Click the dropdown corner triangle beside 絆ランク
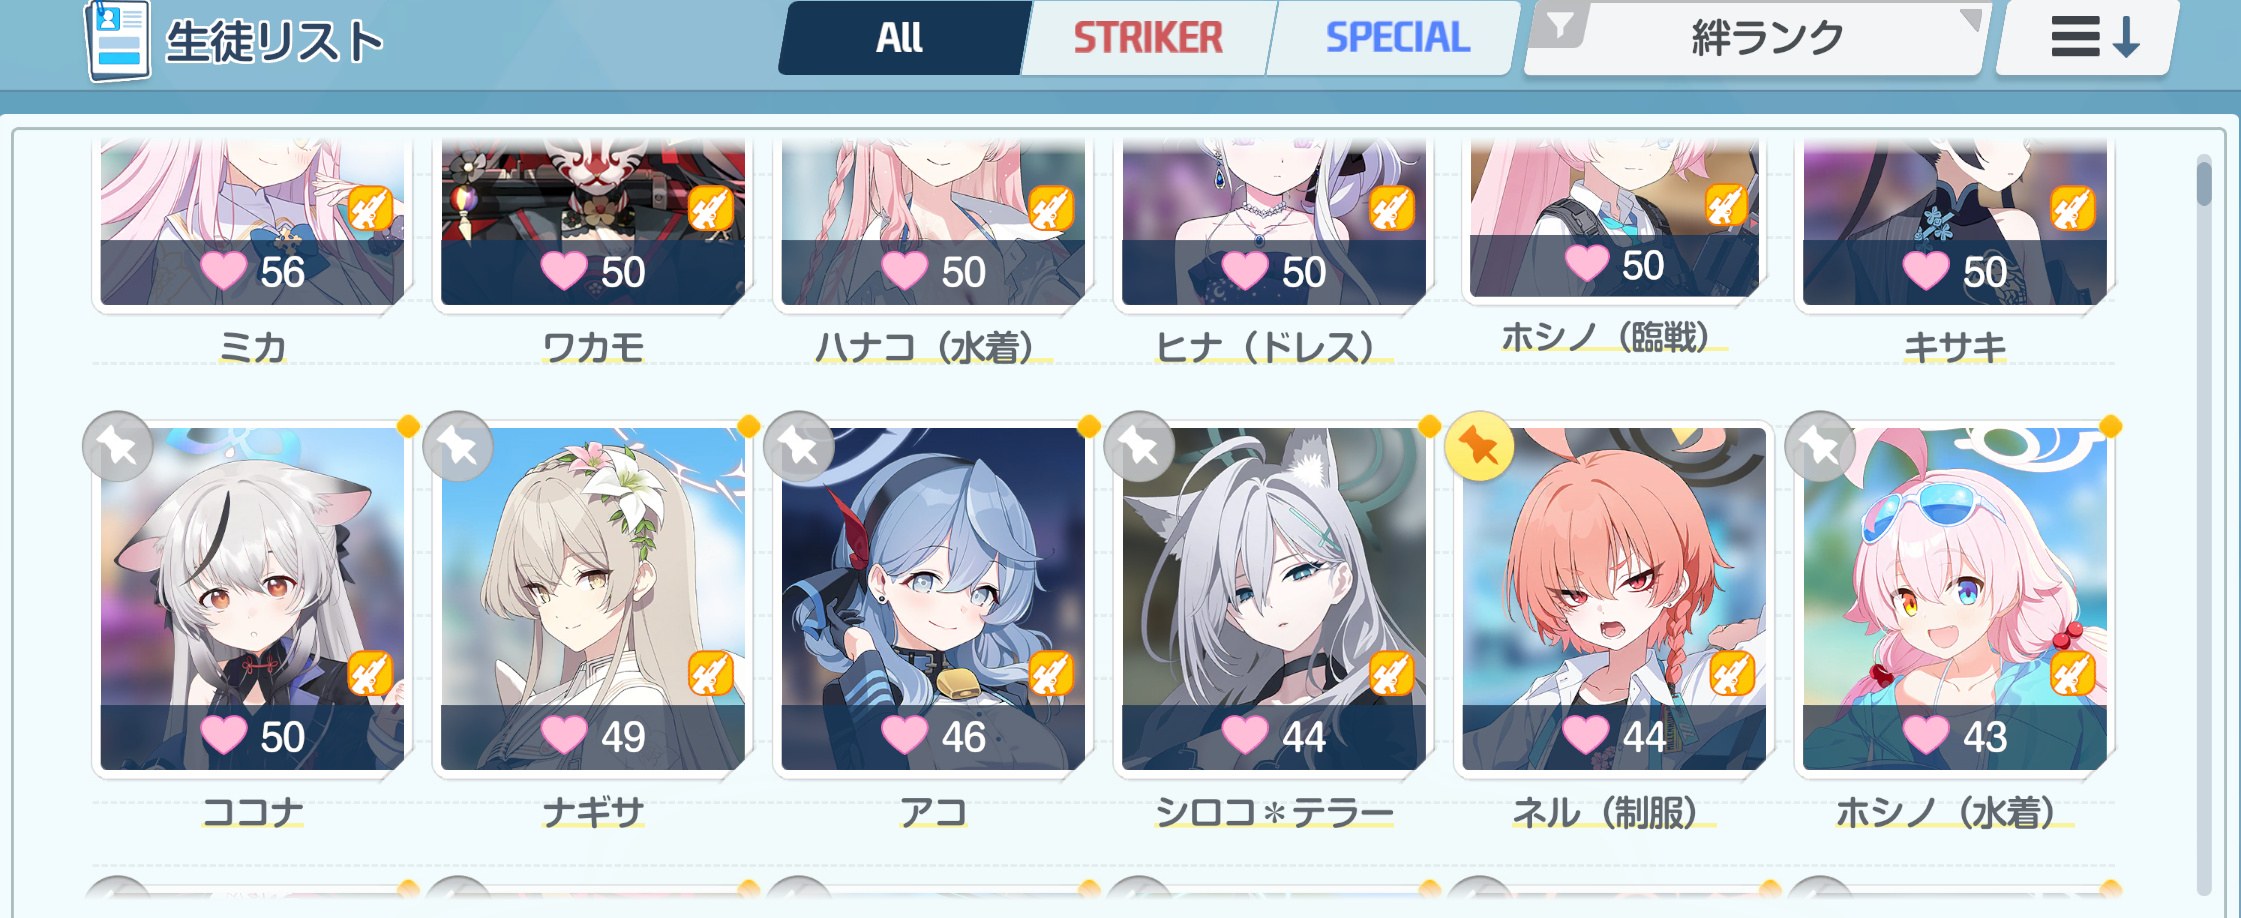Viewport: 2241px width, 918px height. (1969, 20)
